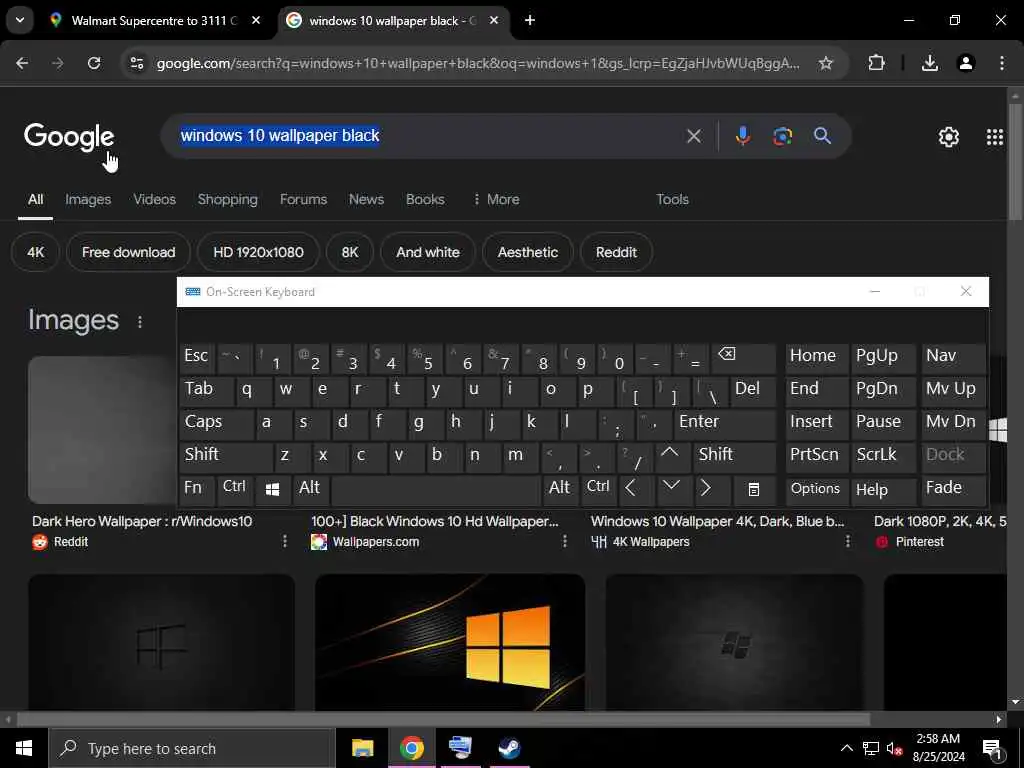This screenshot has height=768, width=1024.
Task: Select the News search tab
Action: click(366, 199)
